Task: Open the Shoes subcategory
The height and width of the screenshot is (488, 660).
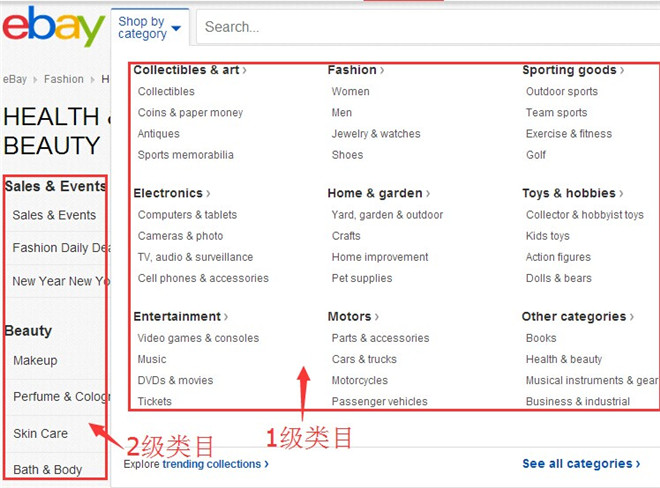Action: coord(347,155)
